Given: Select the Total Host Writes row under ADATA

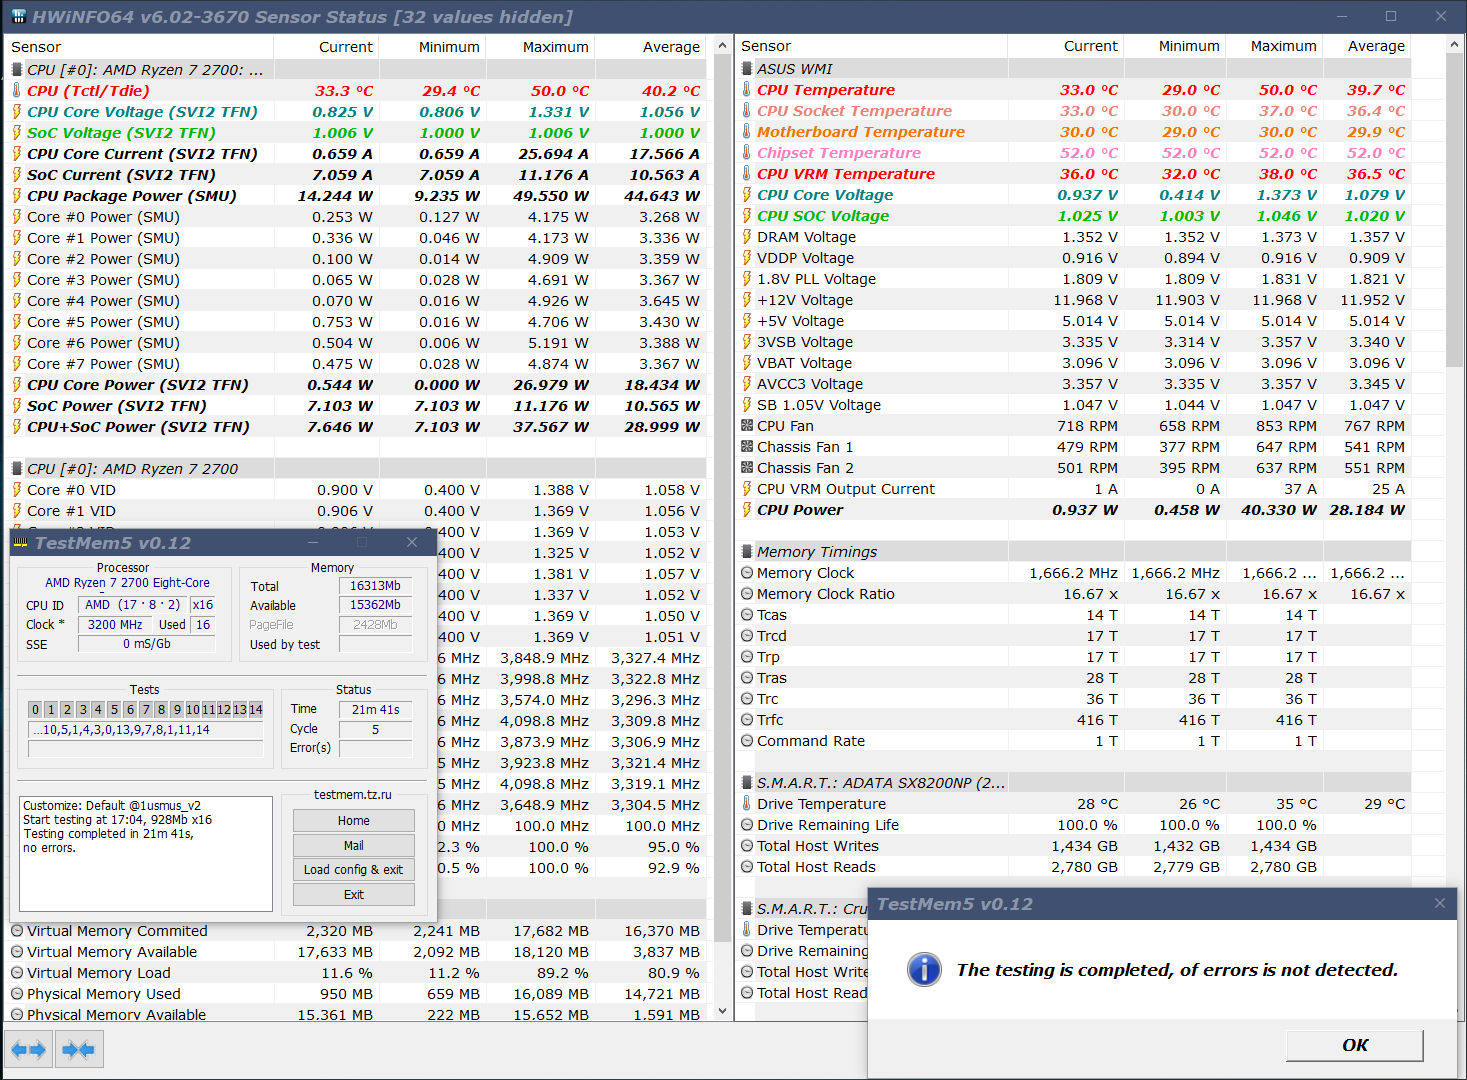Looking at the screenshot, I should 818,846.
